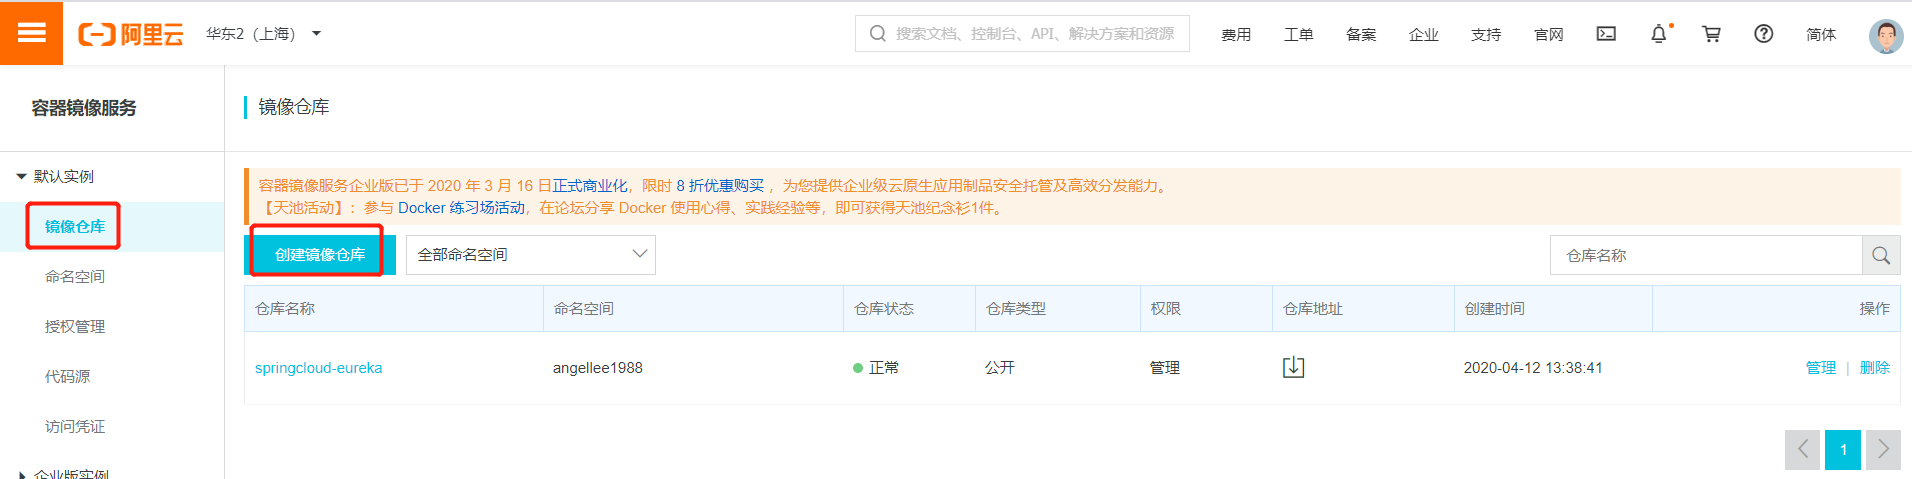Click the repository search magnifier button
The width and height of the screenshot is (1912, 479).
point(1881,255)
